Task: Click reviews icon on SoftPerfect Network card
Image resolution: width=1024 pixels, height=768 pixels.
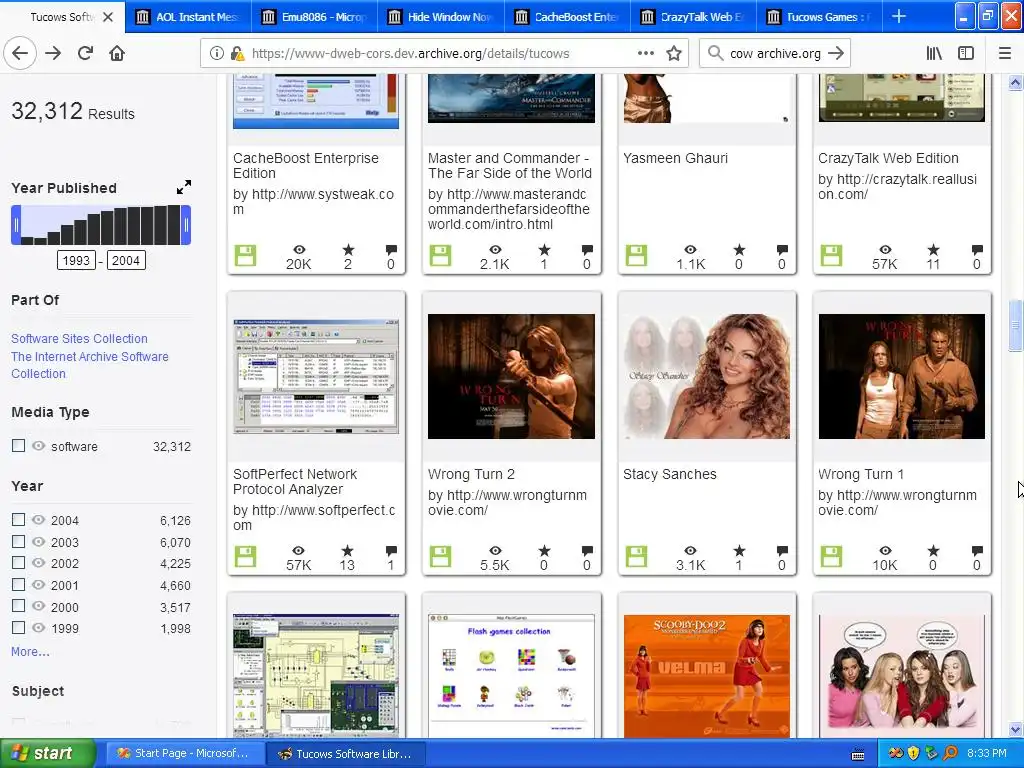Action: 391,551
